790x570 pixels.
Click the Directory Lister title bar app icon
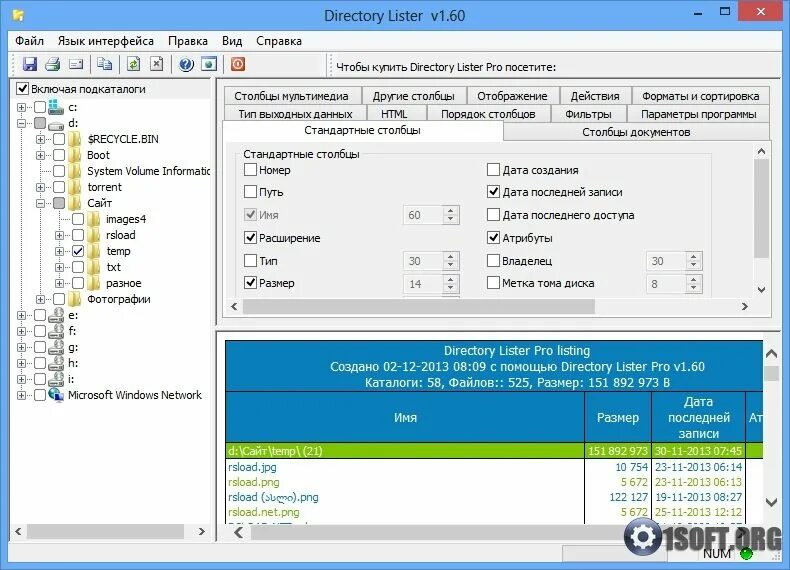[19, 15]
